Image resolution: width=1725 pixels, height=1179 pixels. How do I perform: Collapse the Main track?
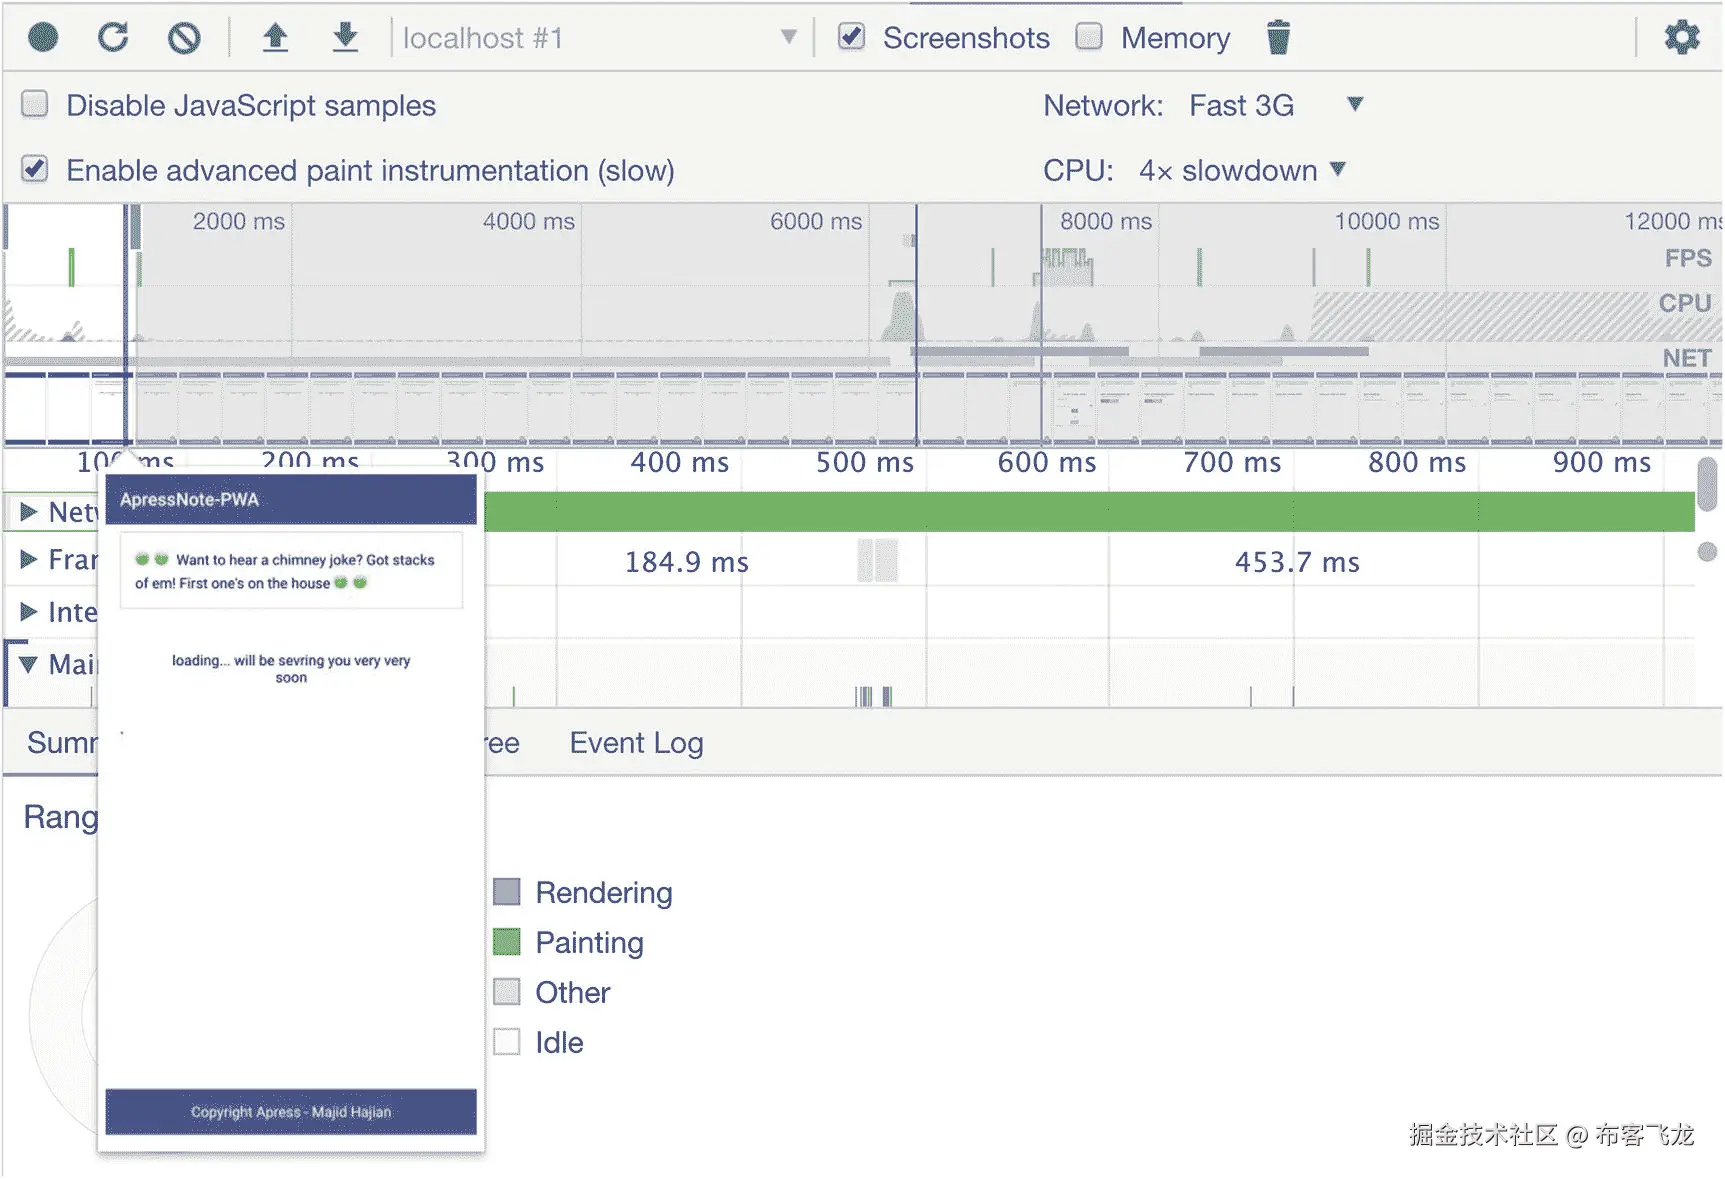29,664
